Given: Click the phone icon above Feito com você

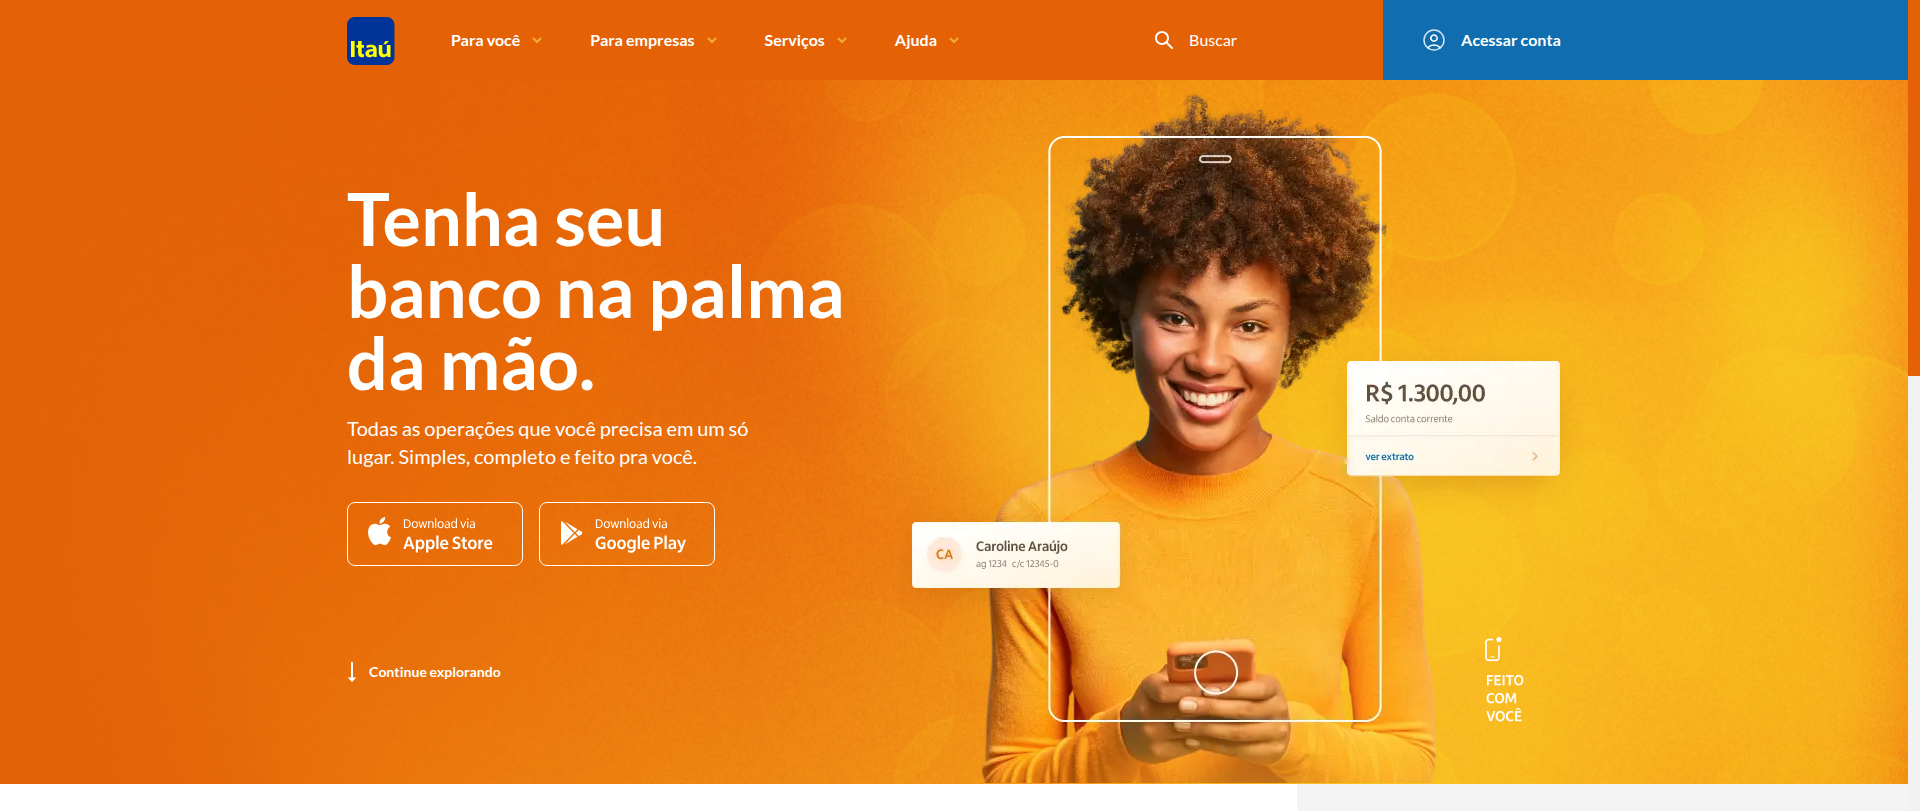Looking at the screenshot, I should coord(1493,649).
